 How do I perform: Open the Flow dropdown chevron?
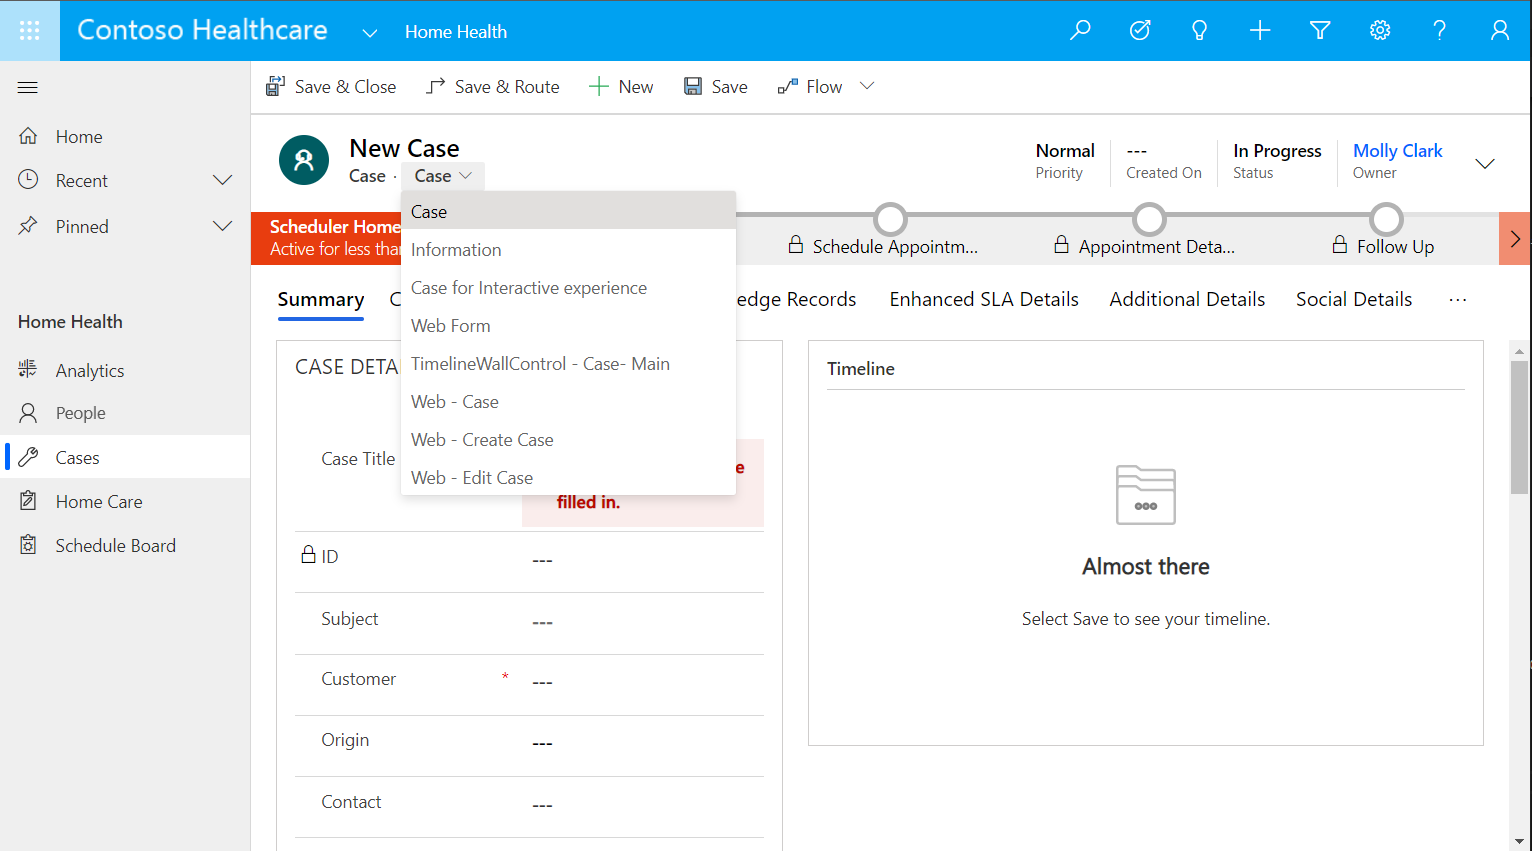pyautogui.click(x=867, y=86)
